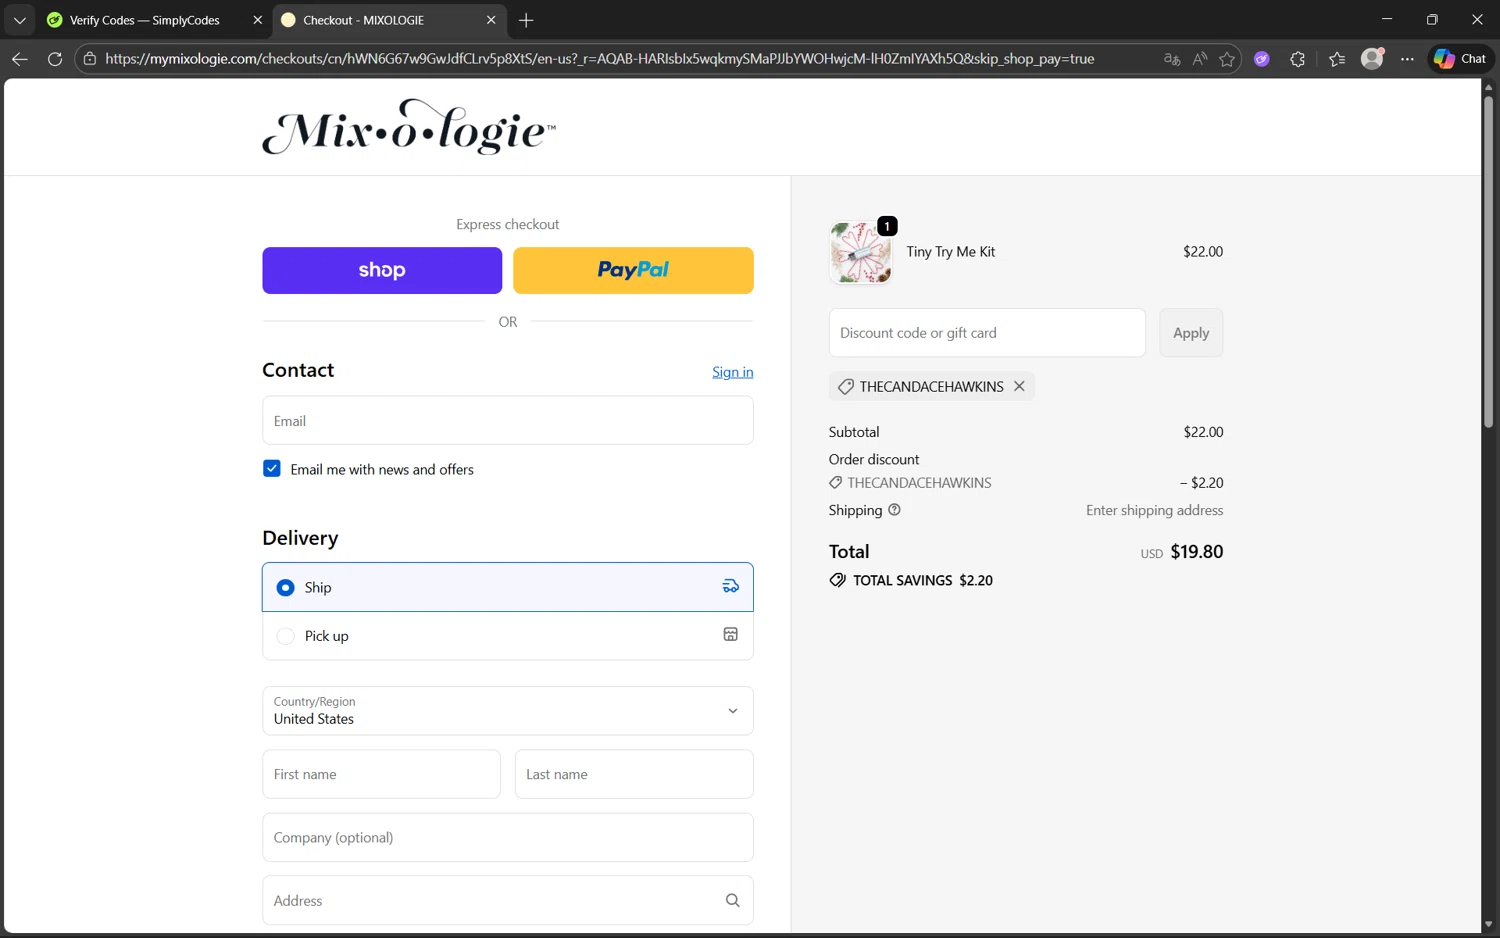This screenshot has height=938, width=1500.
Task: Open the tab search dropdown arrow
Action: tap(20, 20)
